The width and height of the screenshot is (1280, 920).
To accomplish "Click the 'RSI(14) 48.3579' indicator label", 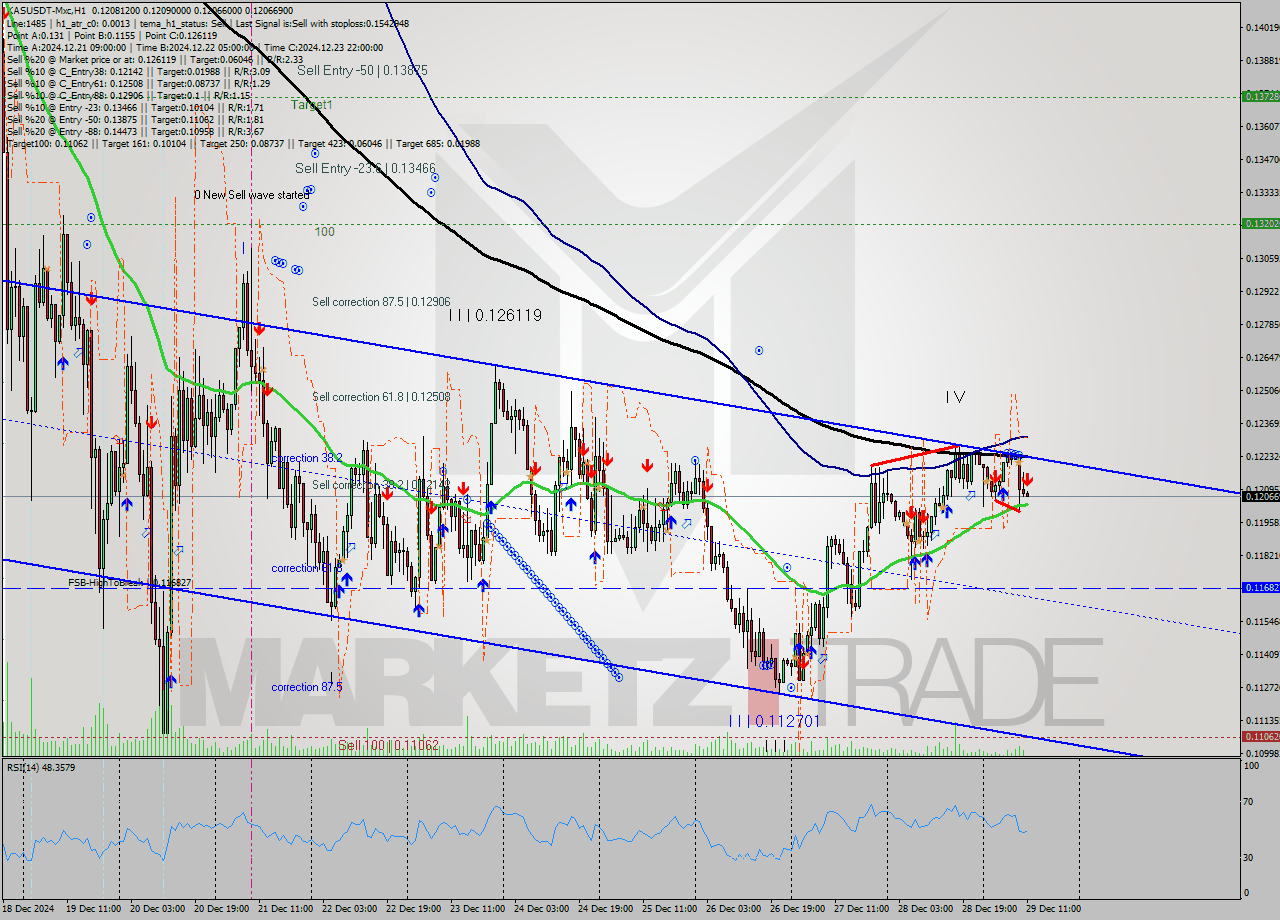I will [40, 768].
